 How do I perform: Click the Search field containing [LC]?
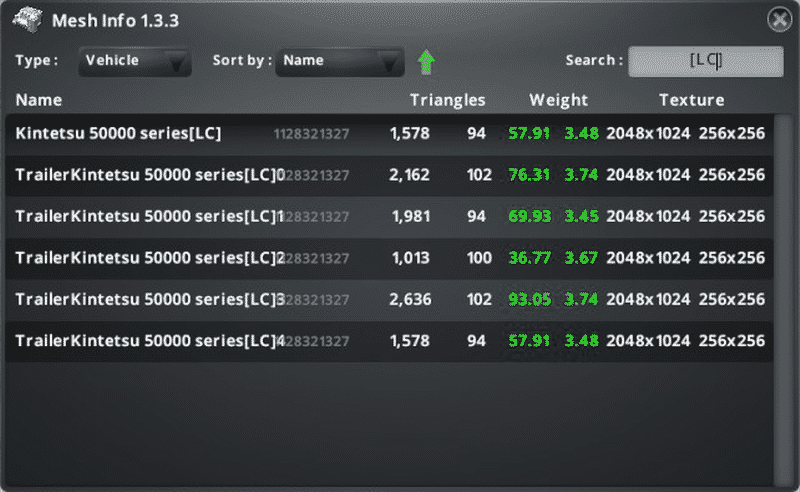(705, 61)
